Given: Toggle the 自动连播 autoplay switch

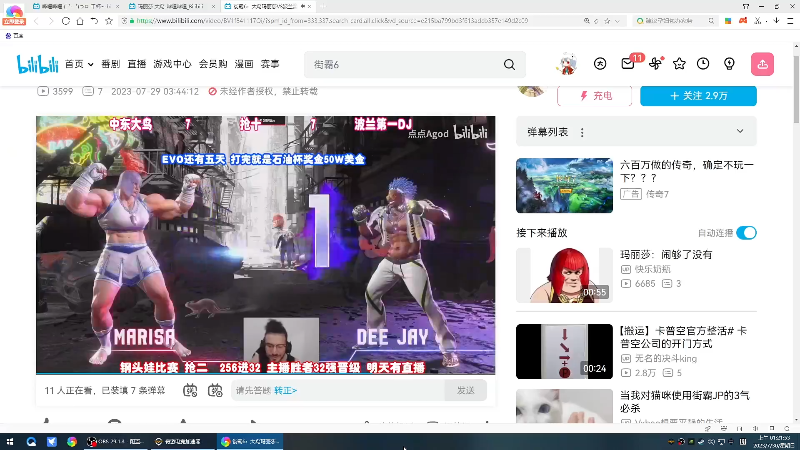Looking at the screenshot, I should (746, 233).
